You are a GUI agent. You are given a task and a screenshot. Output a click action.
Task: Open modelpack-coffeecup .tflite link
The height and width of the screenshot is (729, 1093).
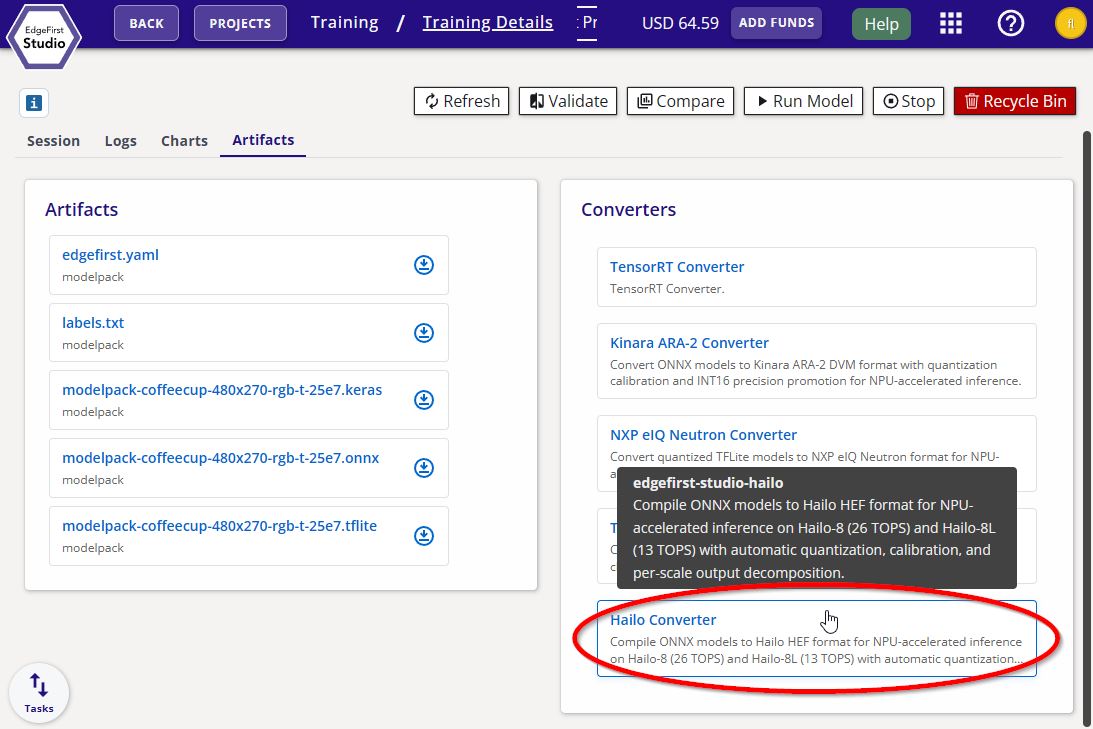point(220,525)
